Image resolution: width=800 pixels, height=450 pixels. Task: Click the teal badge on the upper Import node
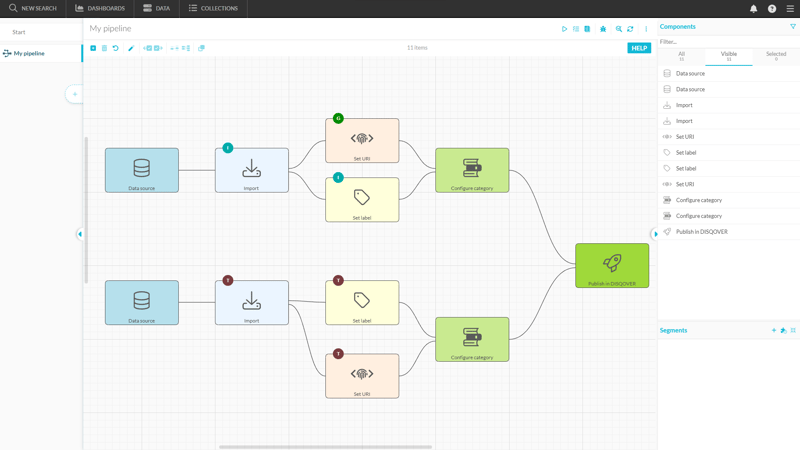click(x=228, y=148)
